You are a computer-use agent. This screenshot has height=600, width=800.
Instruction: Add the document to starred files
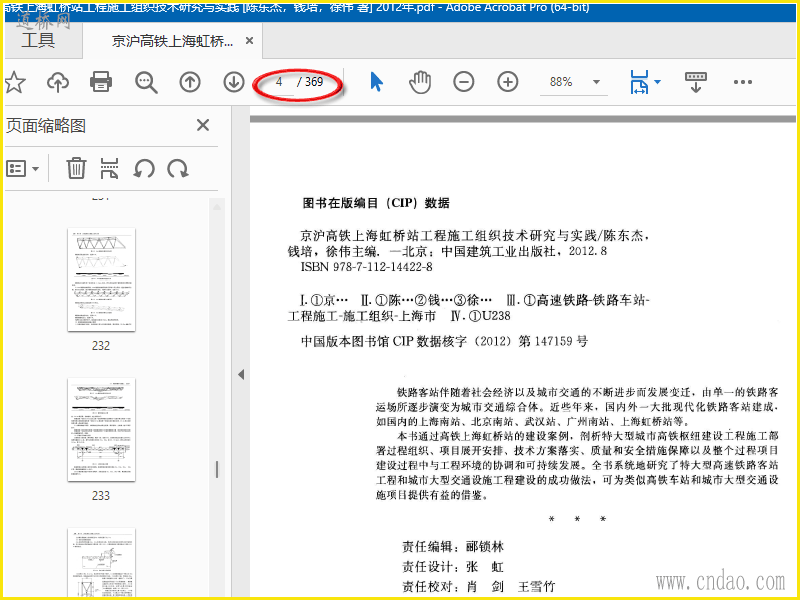[x=15, y=82]
